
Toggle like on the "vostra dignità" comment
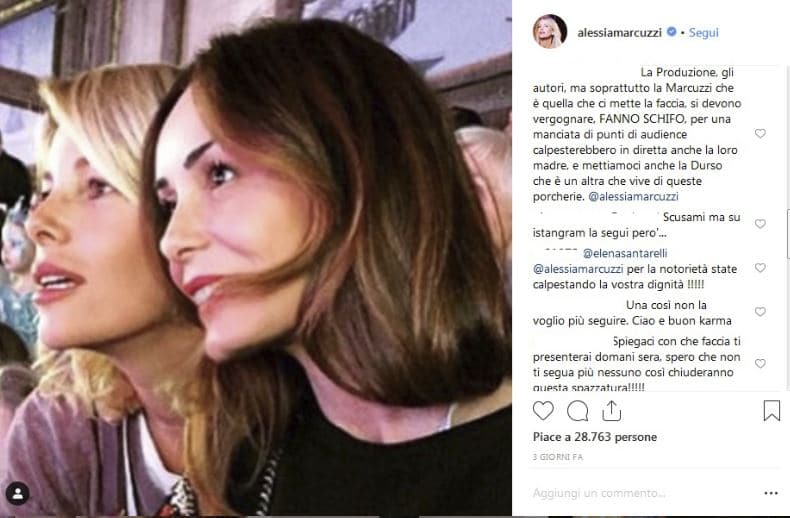[760, 268]
